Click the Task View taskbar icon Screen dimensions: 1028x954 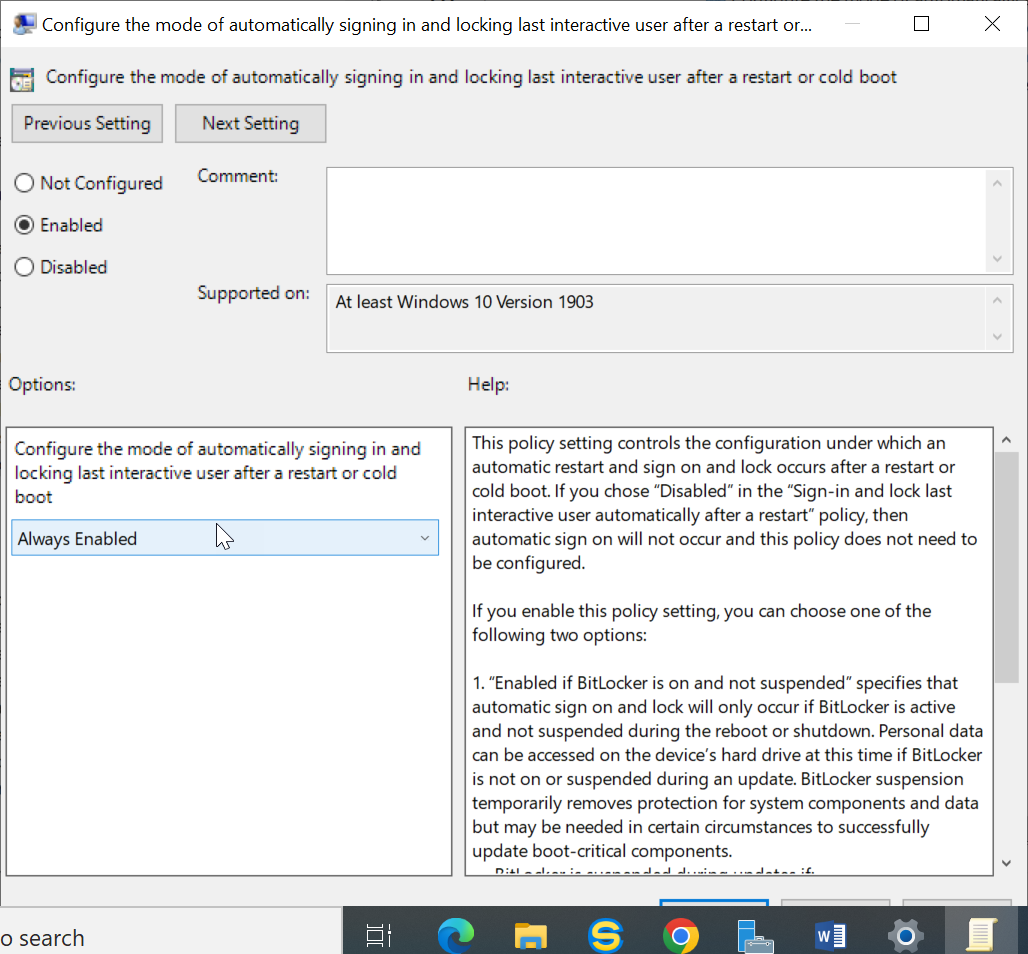(x=379, y=936)
